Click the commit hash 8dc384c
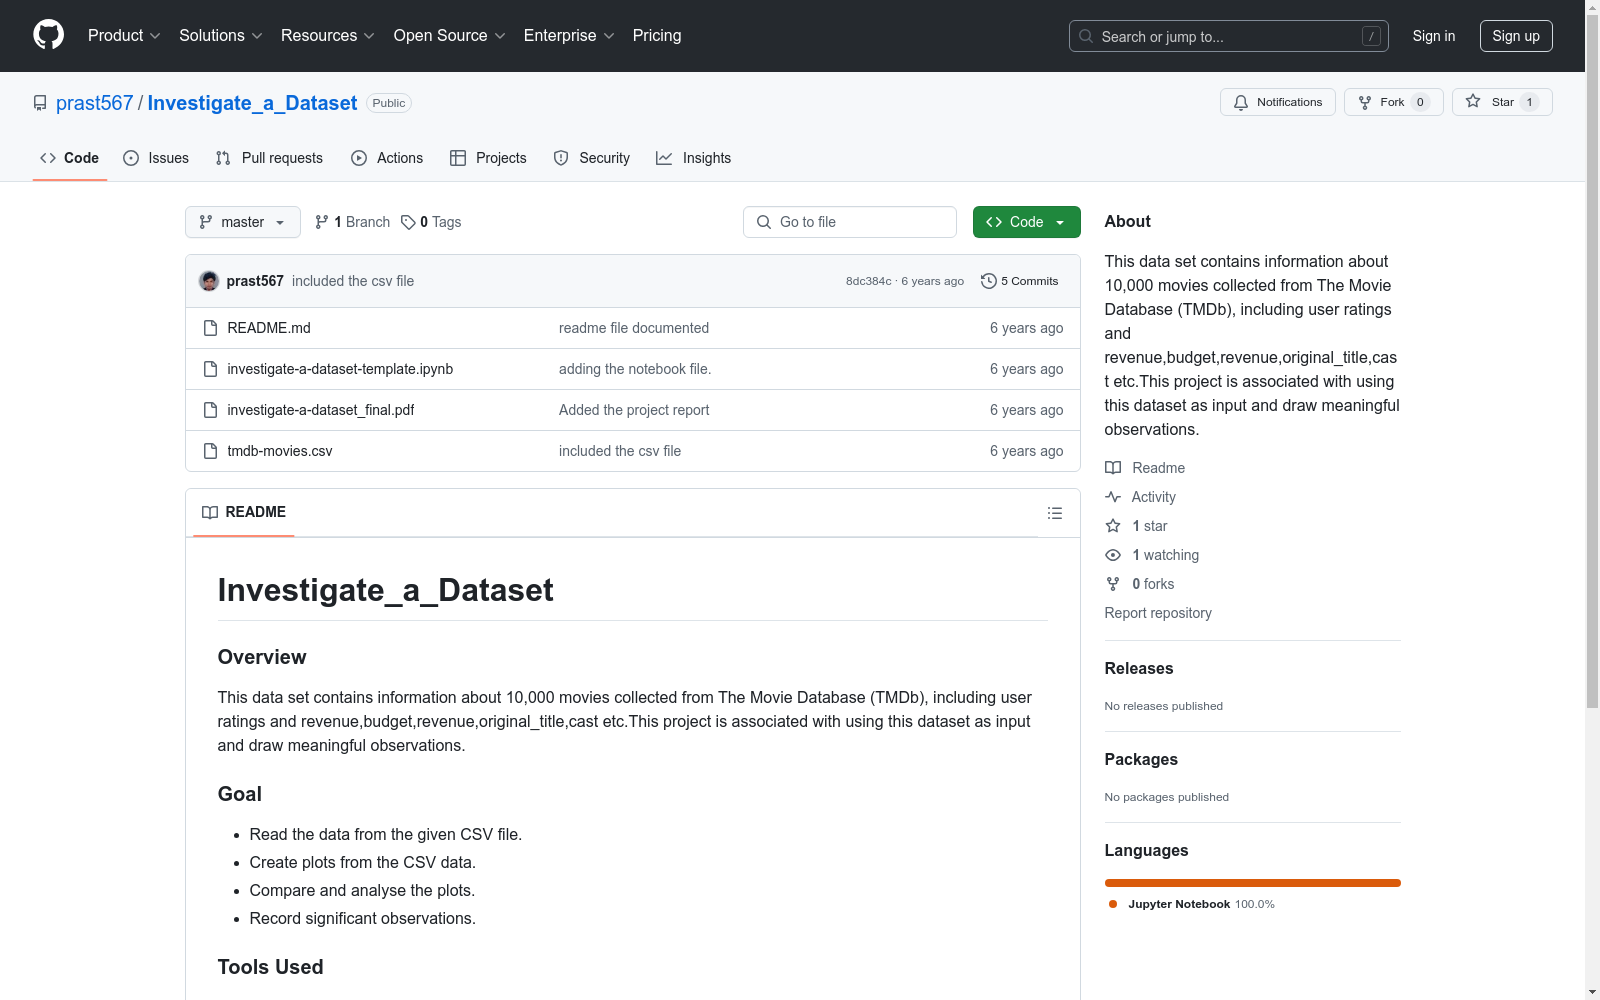The width and height of the screenshot is (1600, 1000). tap(868, 281)
